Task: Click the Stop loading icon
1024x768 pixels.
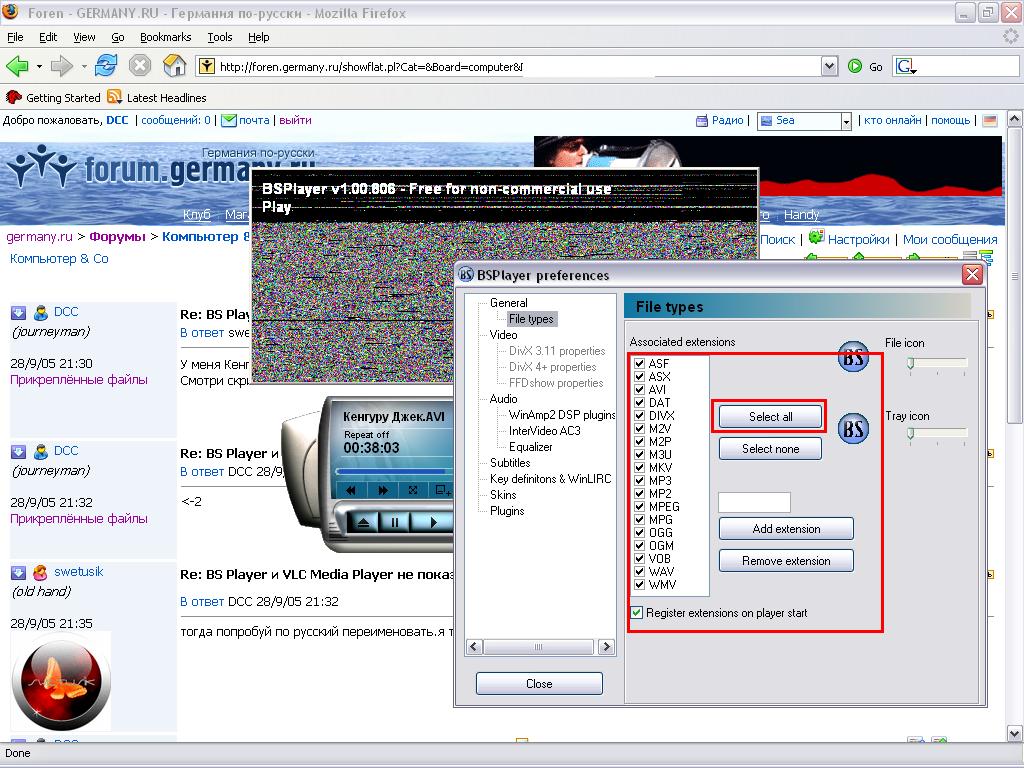Action: [140, 66]
